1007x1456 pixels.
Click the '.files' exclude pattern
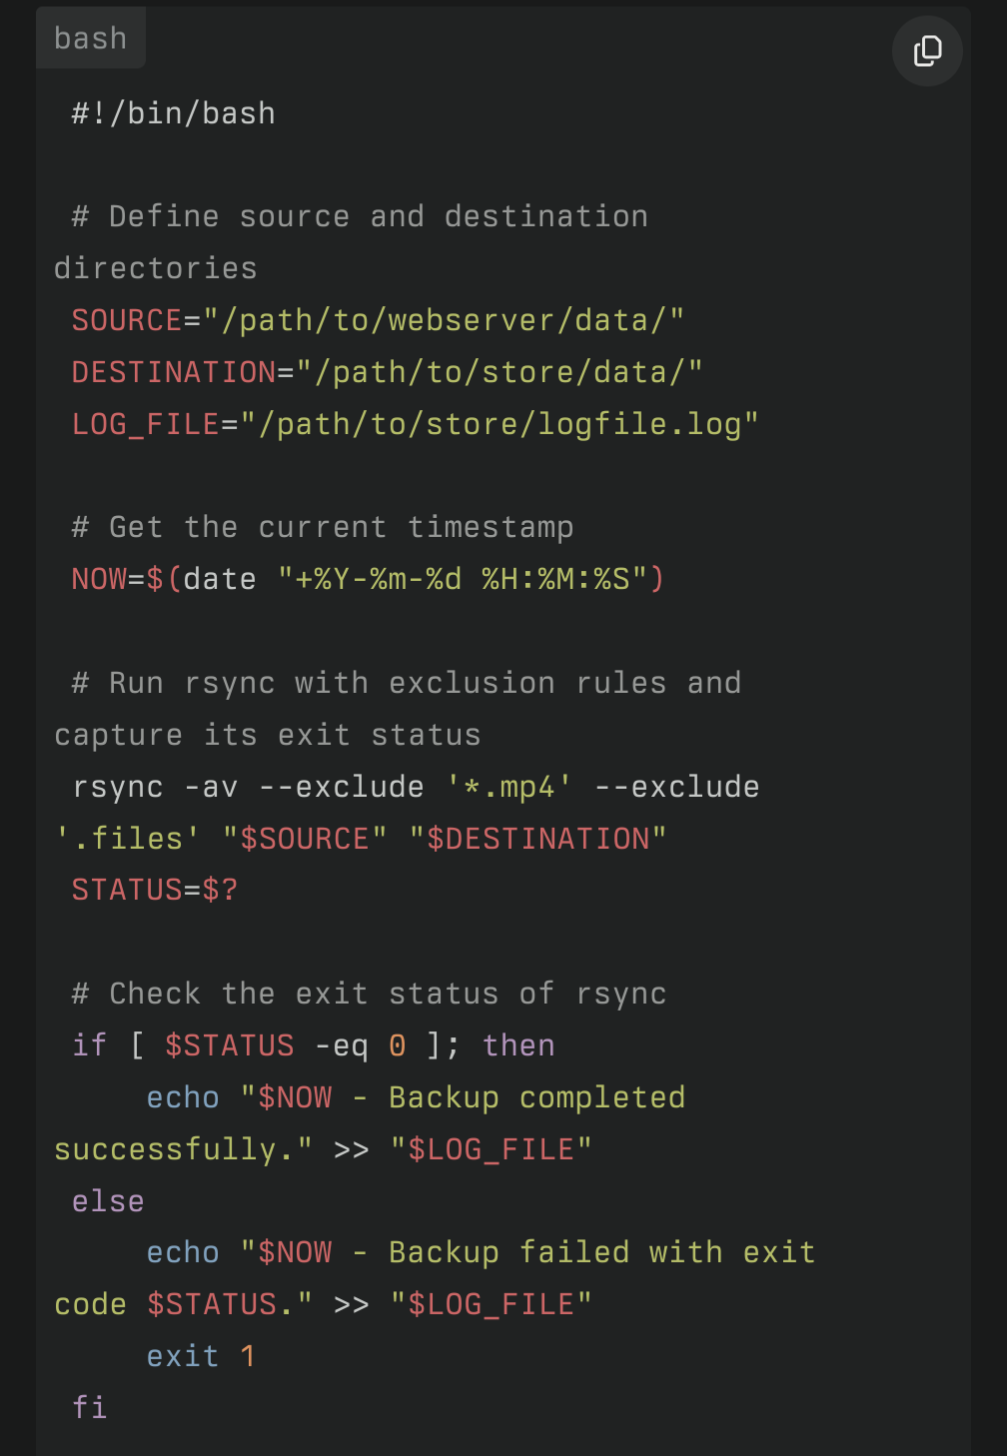127,838
